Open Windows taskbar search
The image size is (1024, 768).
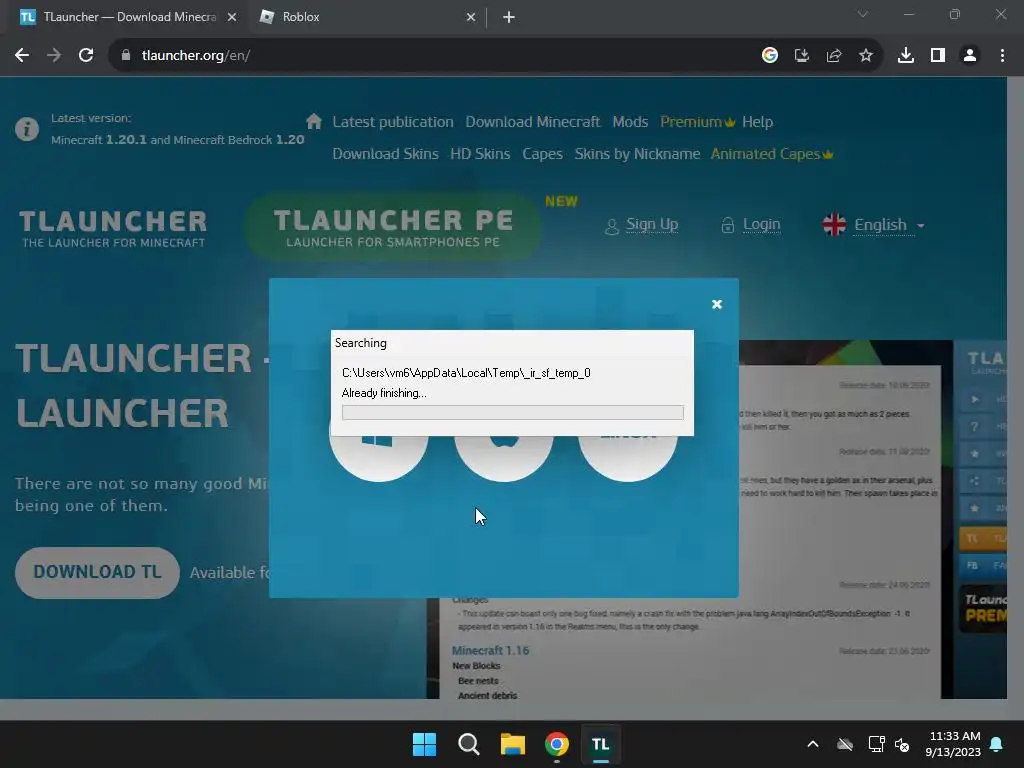468,744
